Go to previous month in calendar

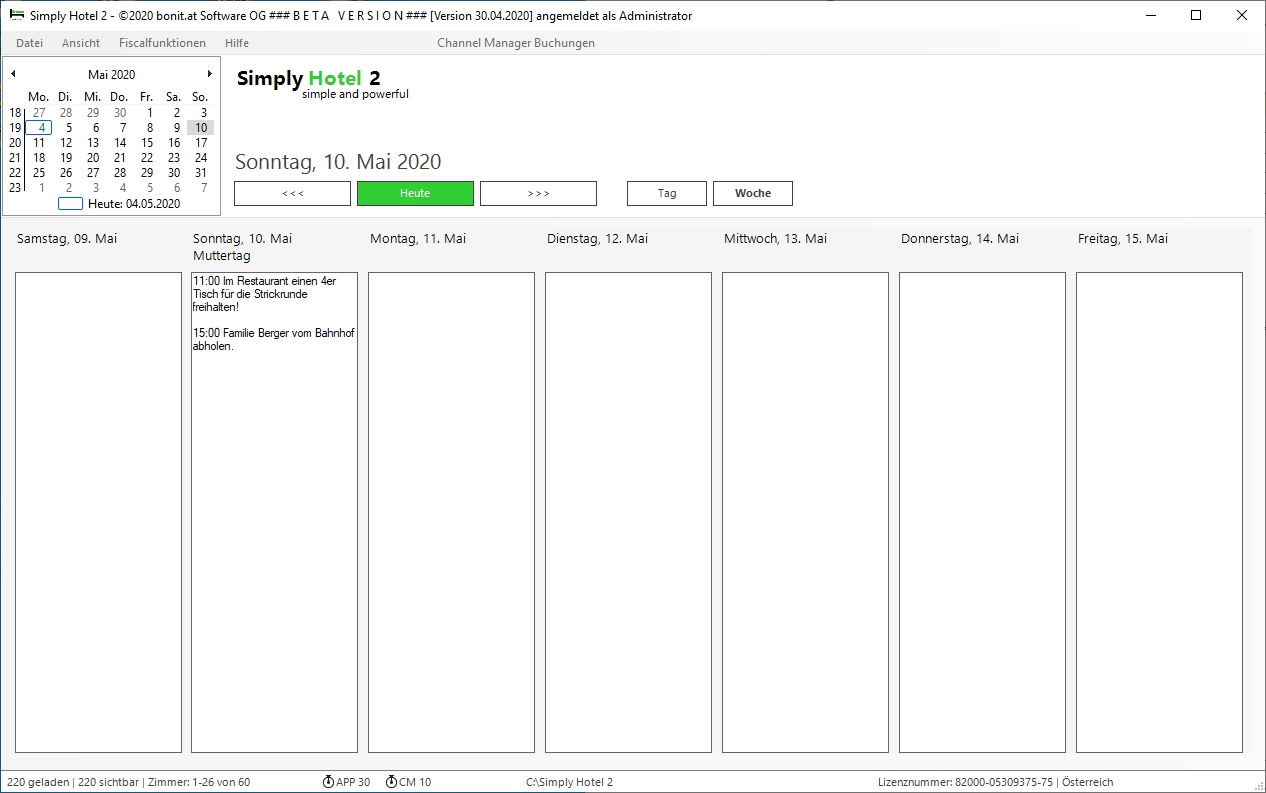point(13,74)
